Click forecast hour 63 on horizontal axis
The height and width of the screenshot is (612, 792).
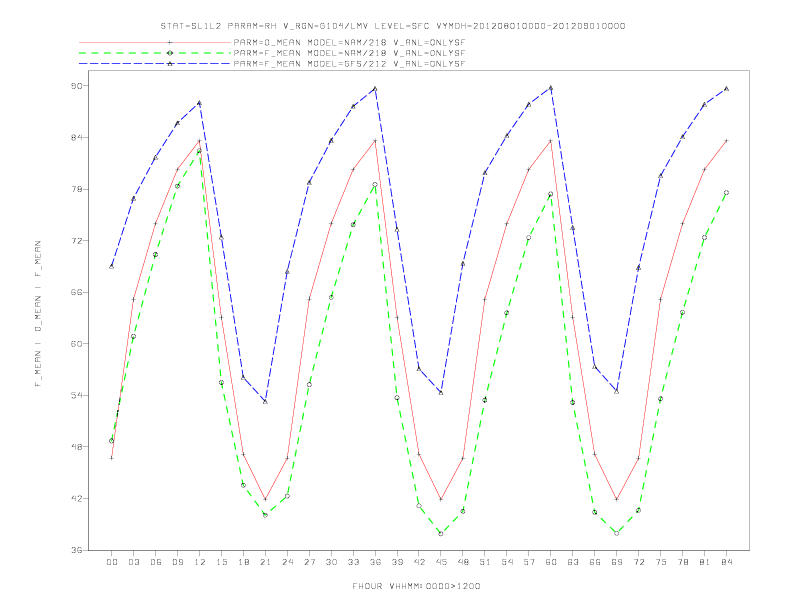click(573, 562)
